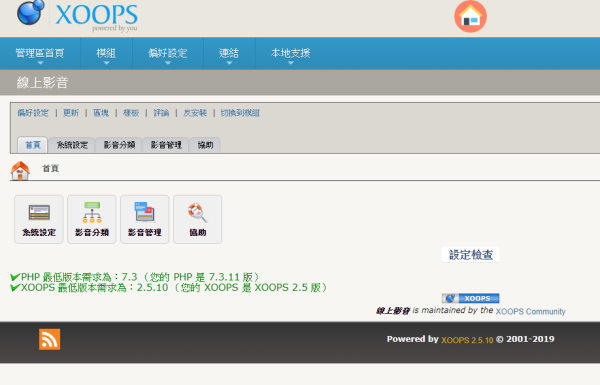Click the 評論 link
Screen dimensions: 600x385
tap(161, 113)
